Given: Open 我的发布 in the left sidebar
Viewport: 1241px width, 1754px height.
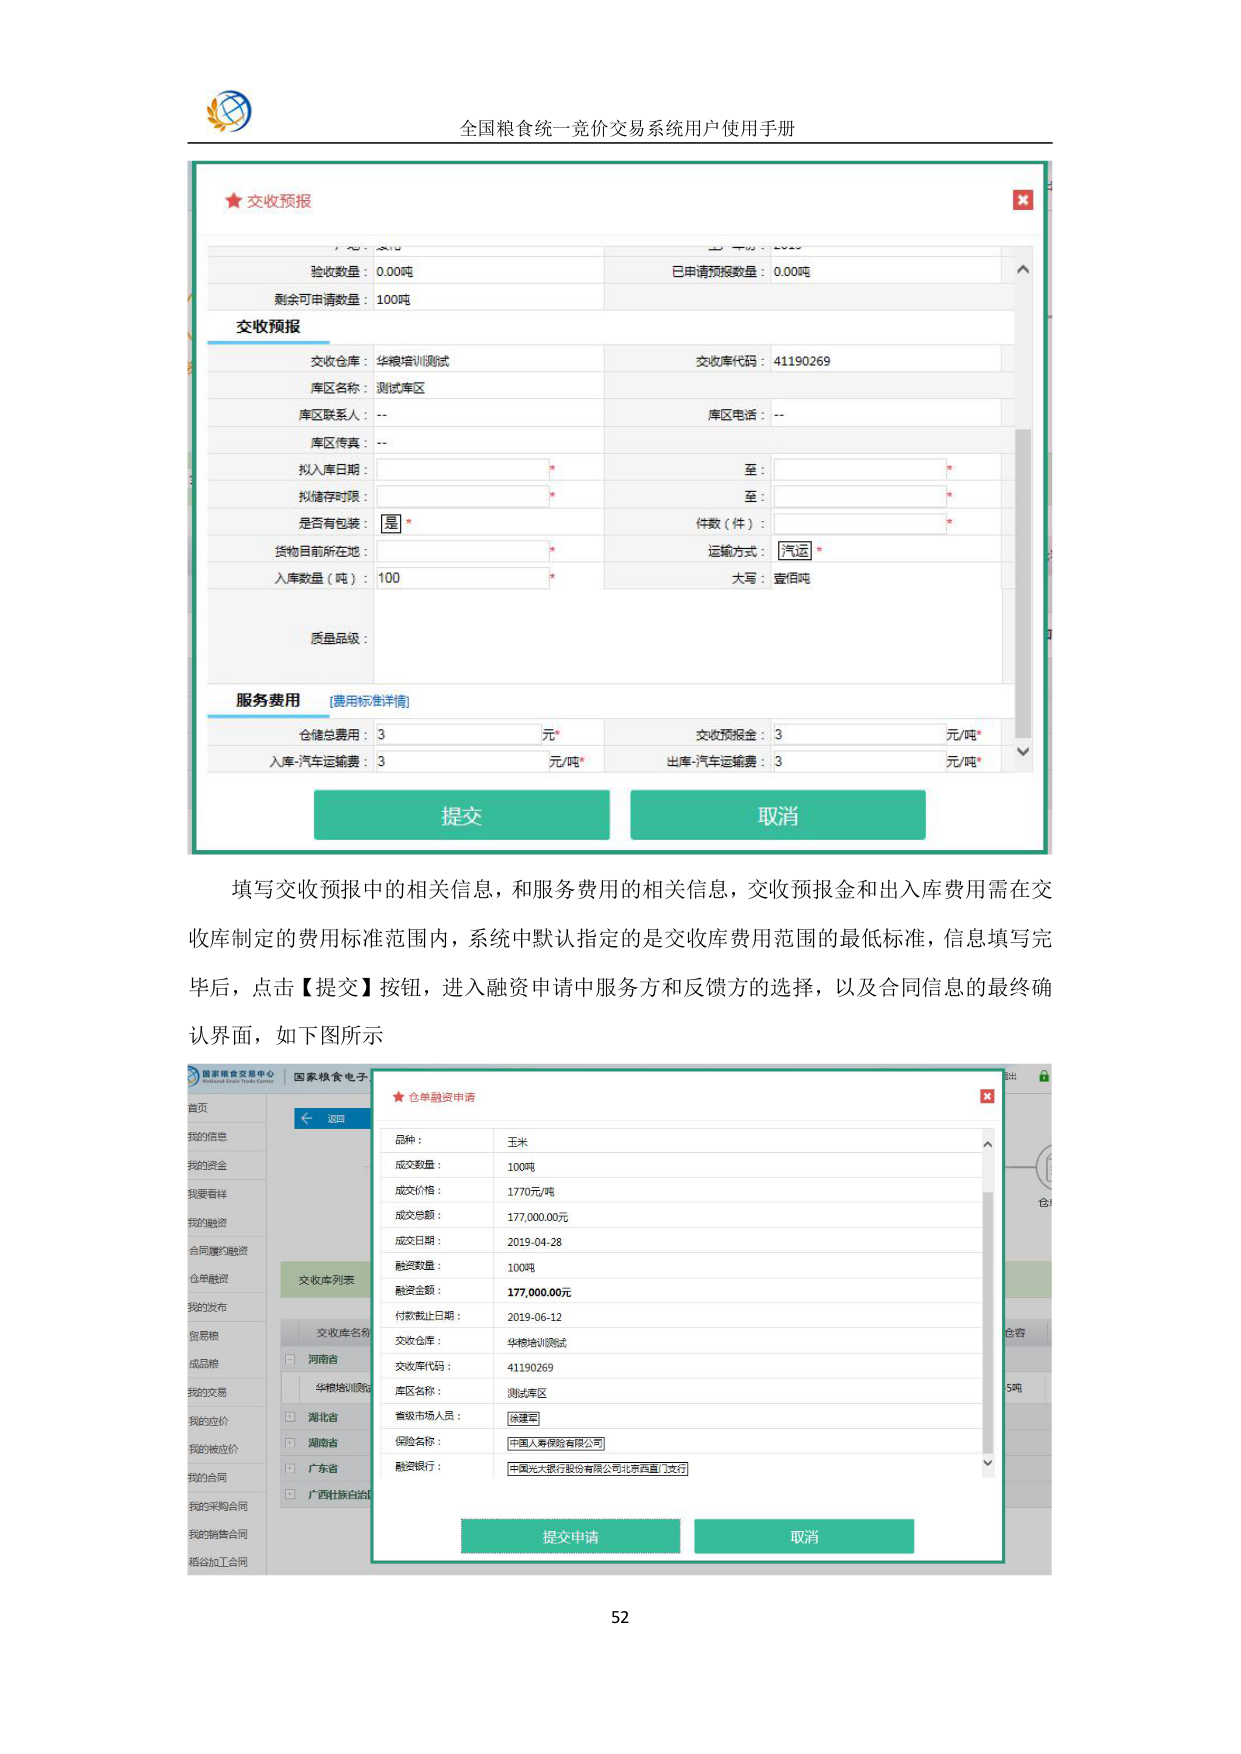Looking at the screenshot, I should tap(208, 1307).
